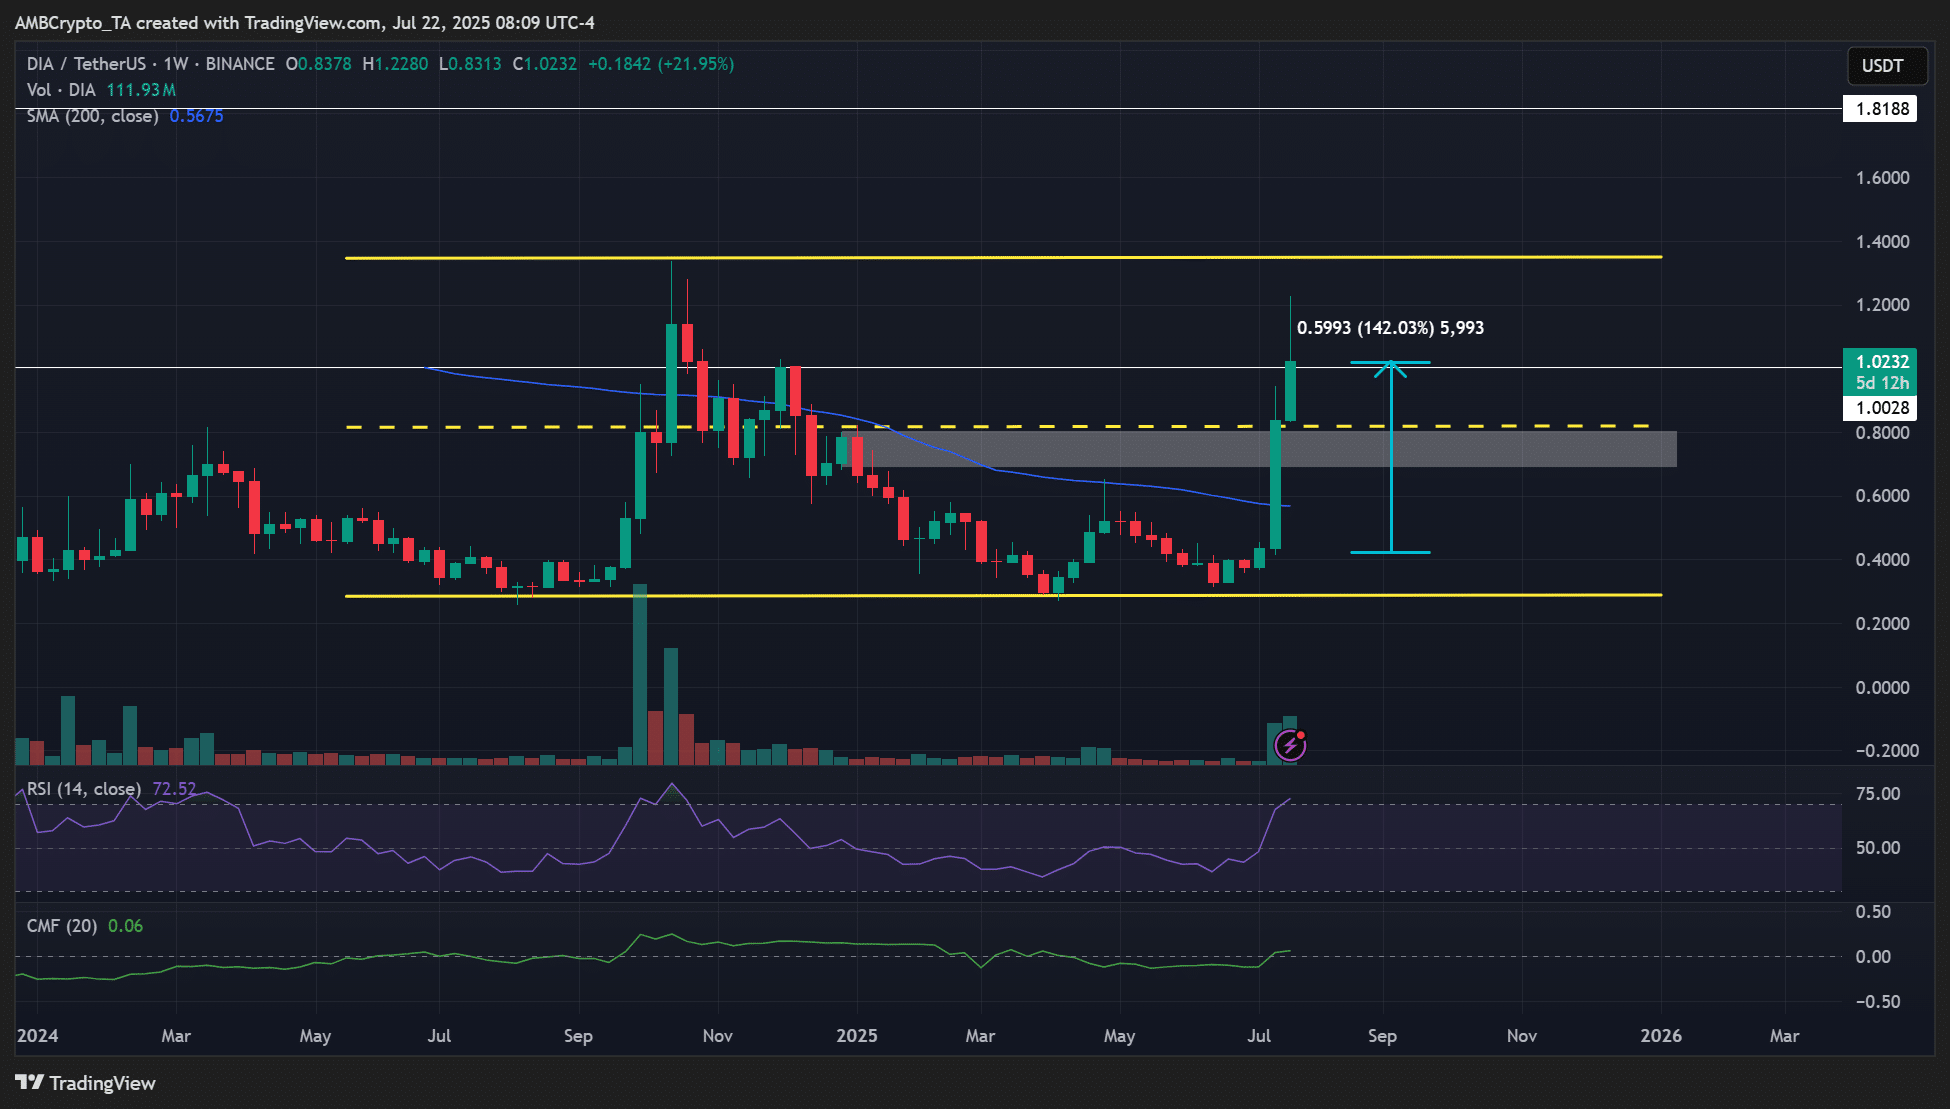The height and width of the screenshot is (1109, 1950).
Task: Click the gray supply zone rectangle
Action: 1260,449
